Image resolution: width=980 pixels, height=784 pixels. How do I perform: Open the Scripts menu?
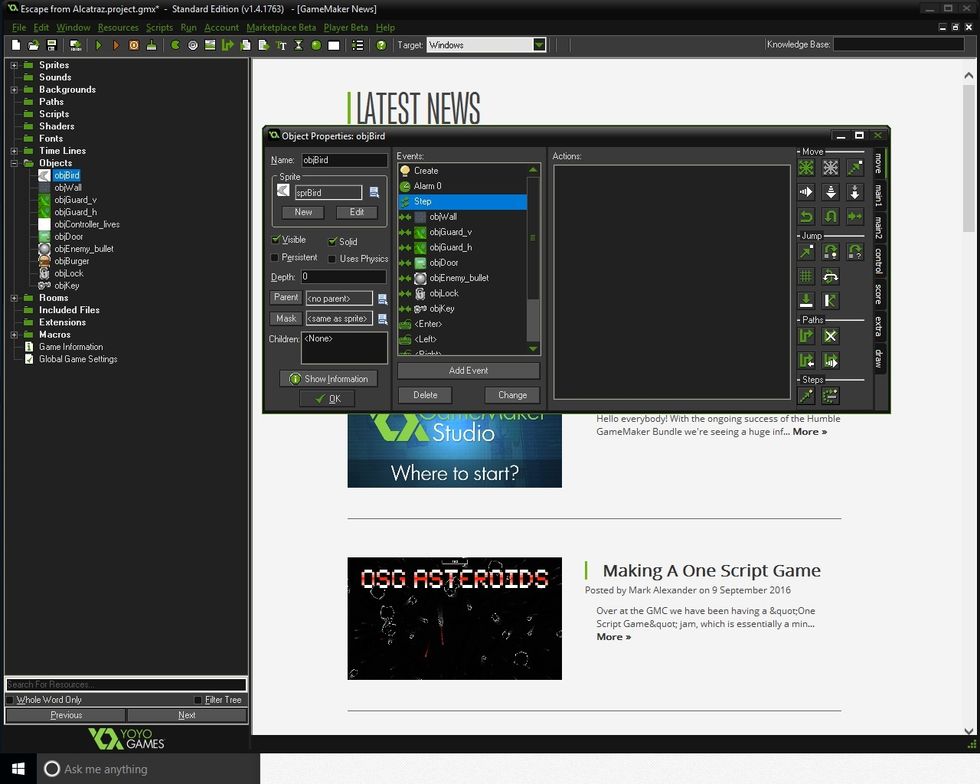[159, 28]
